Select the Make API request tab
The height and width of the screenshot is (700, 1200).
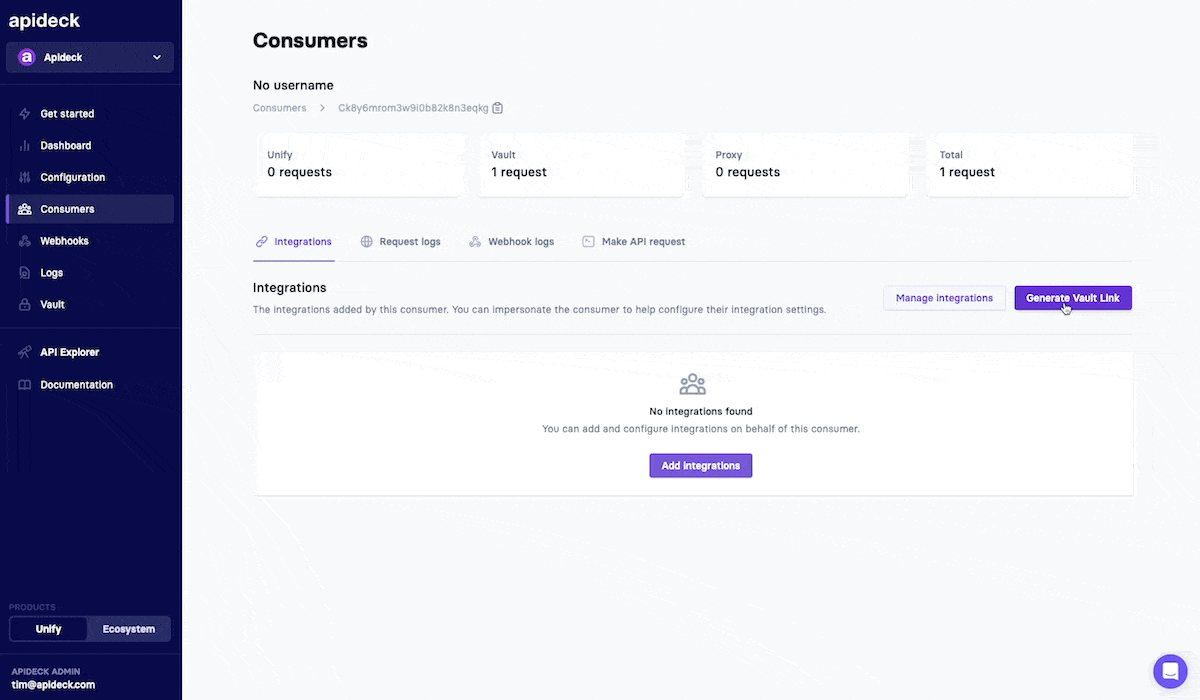pos(634,242)
